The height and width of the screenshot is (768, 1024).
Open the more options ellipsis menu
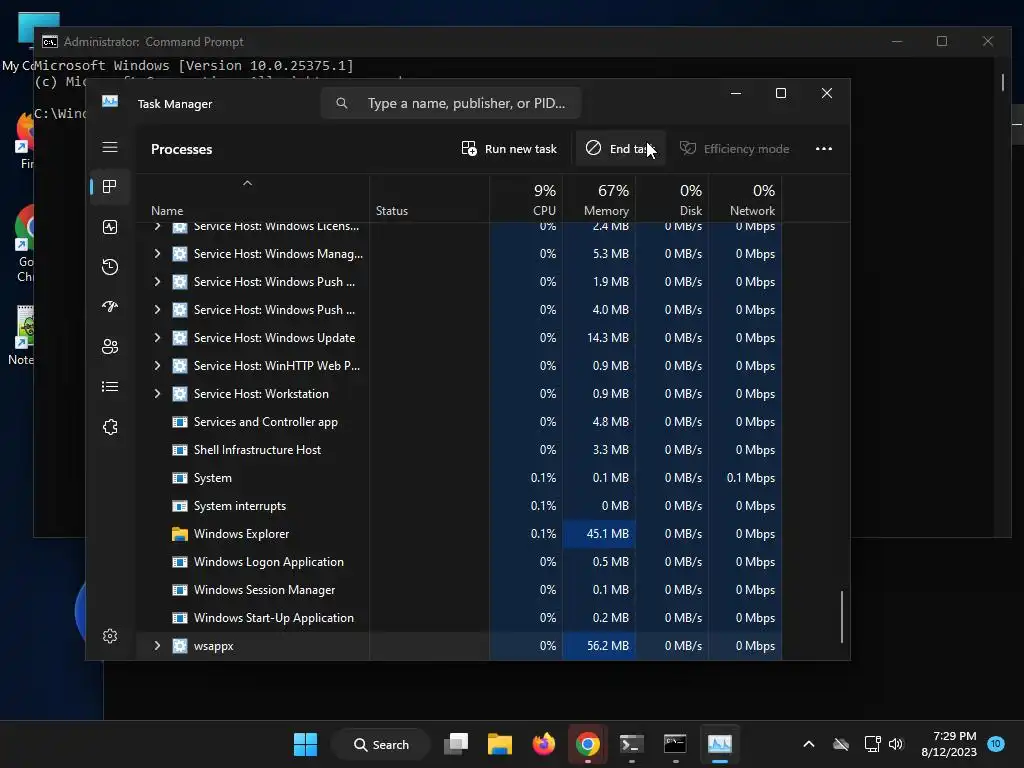point(824,149)
